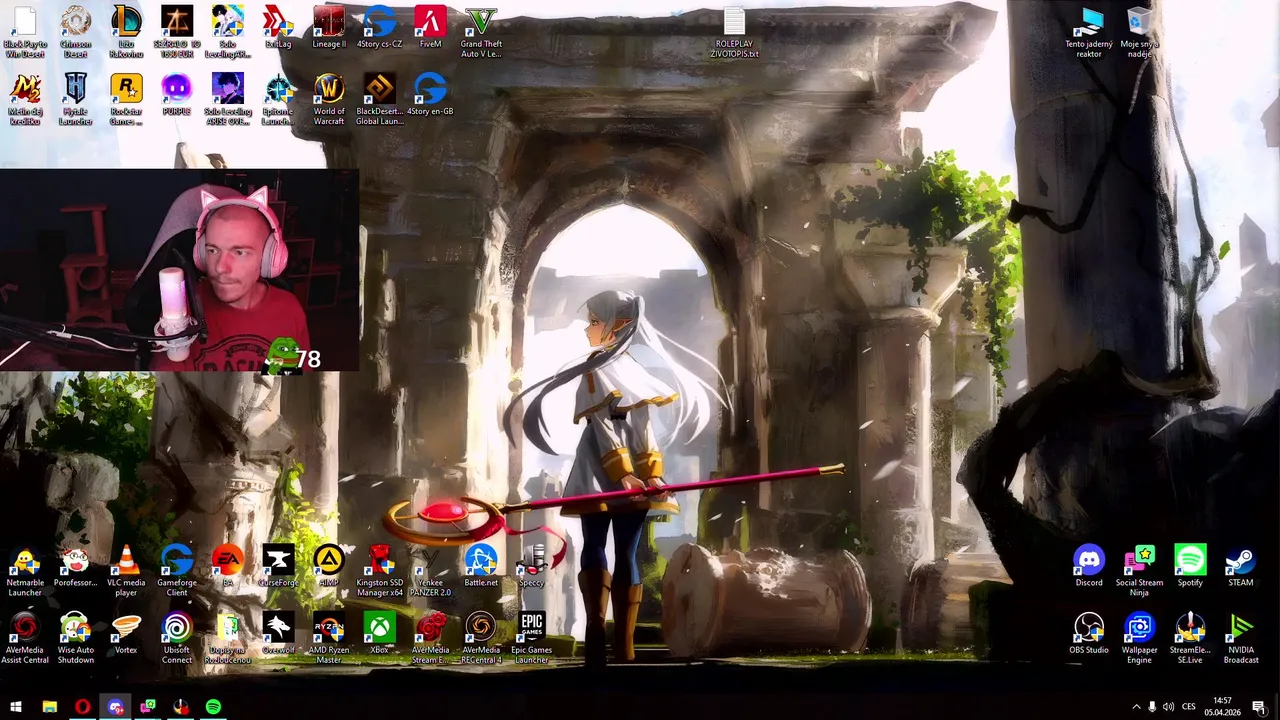Image resolution: width=1280 pixels, height=720 pixels.
Task: Open the Metin "dej kreditku" shortcut
Action: [x=25, y=100]
